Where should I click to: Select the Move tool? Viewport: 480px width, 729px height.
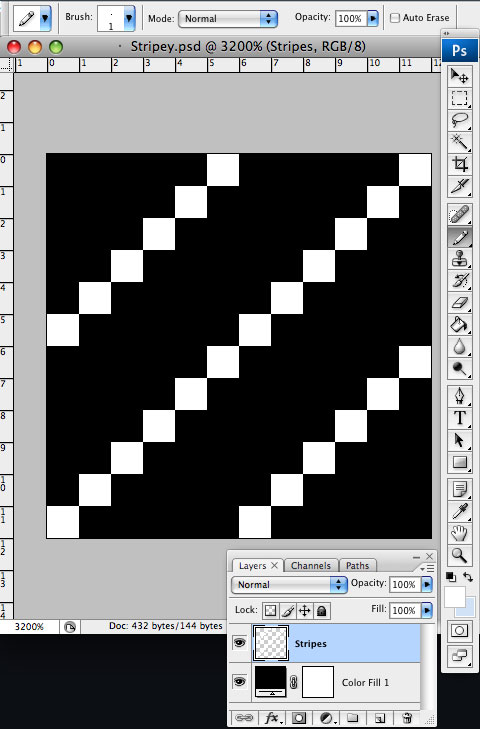click(x=460, y=76)
